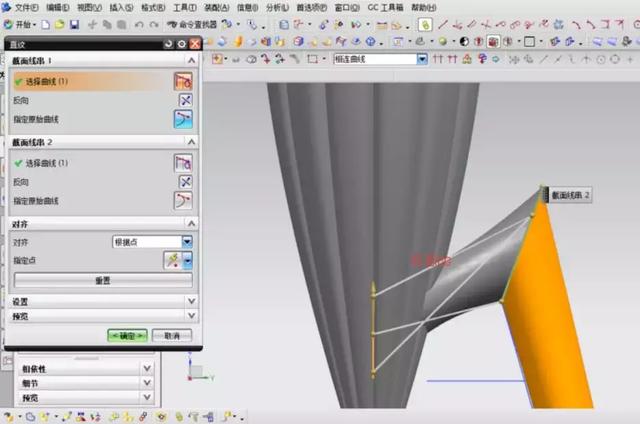Click specify origin curve icon in Section String 1
640x424 pixels.
(x=183, y=119)
